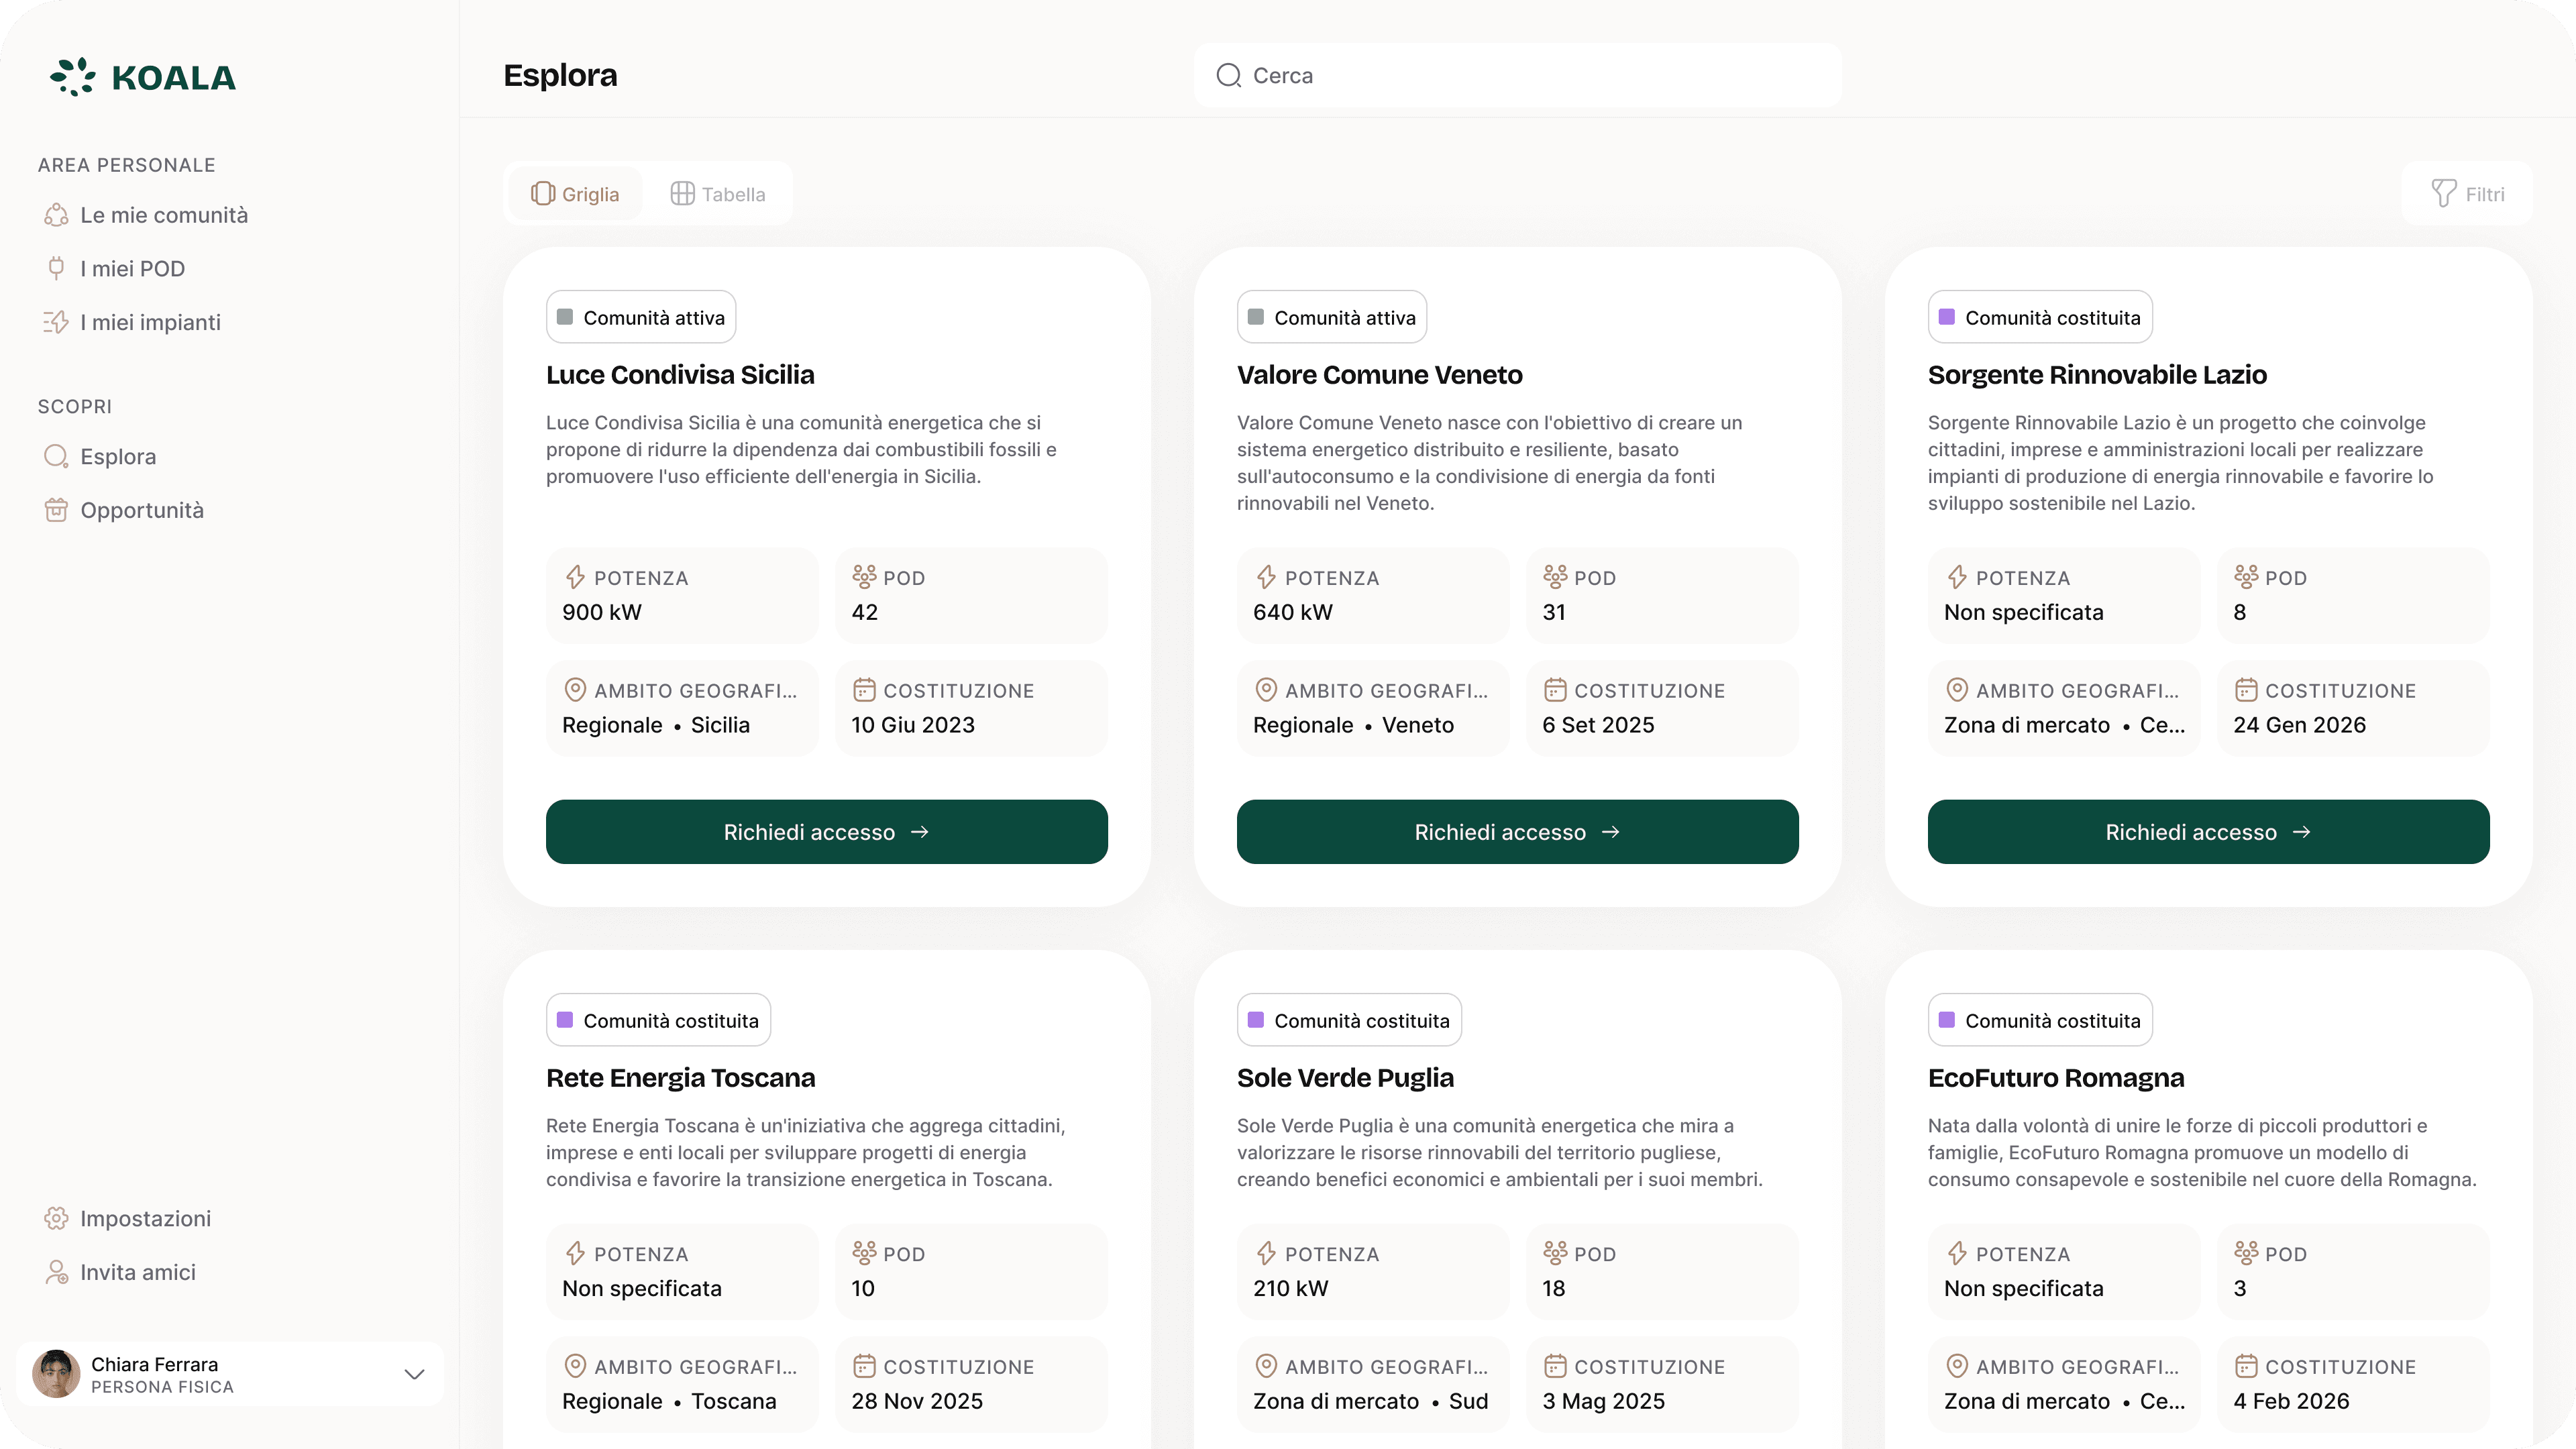Viewport: 2576px width, 1449px height.
Task: Click purple status swatch on Sorgente Rinnovabile Lazio badge
Action: pyautogui.click(x=1947, y=317)
